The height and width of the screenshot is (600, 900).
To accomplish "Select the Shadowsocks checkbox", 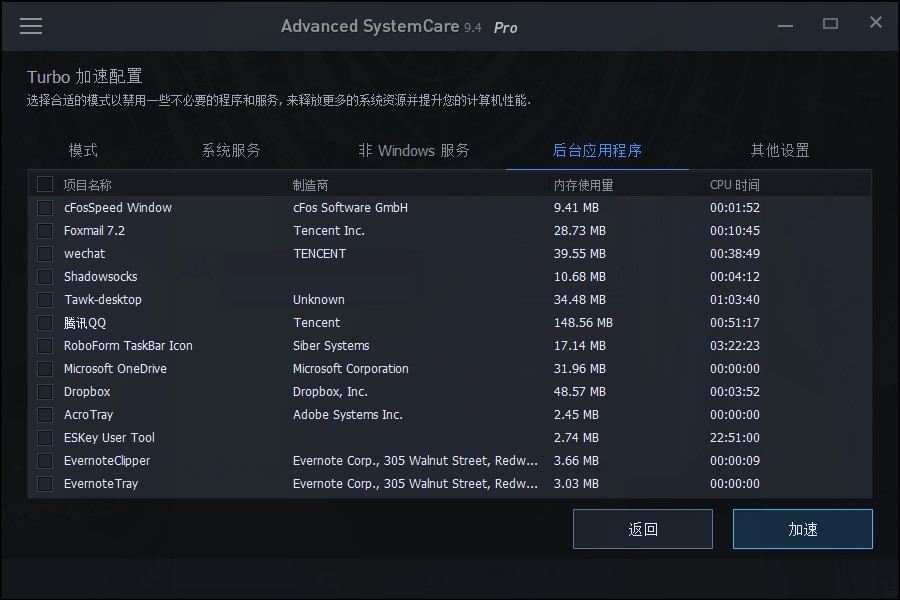I will click(x=45, y=276).
